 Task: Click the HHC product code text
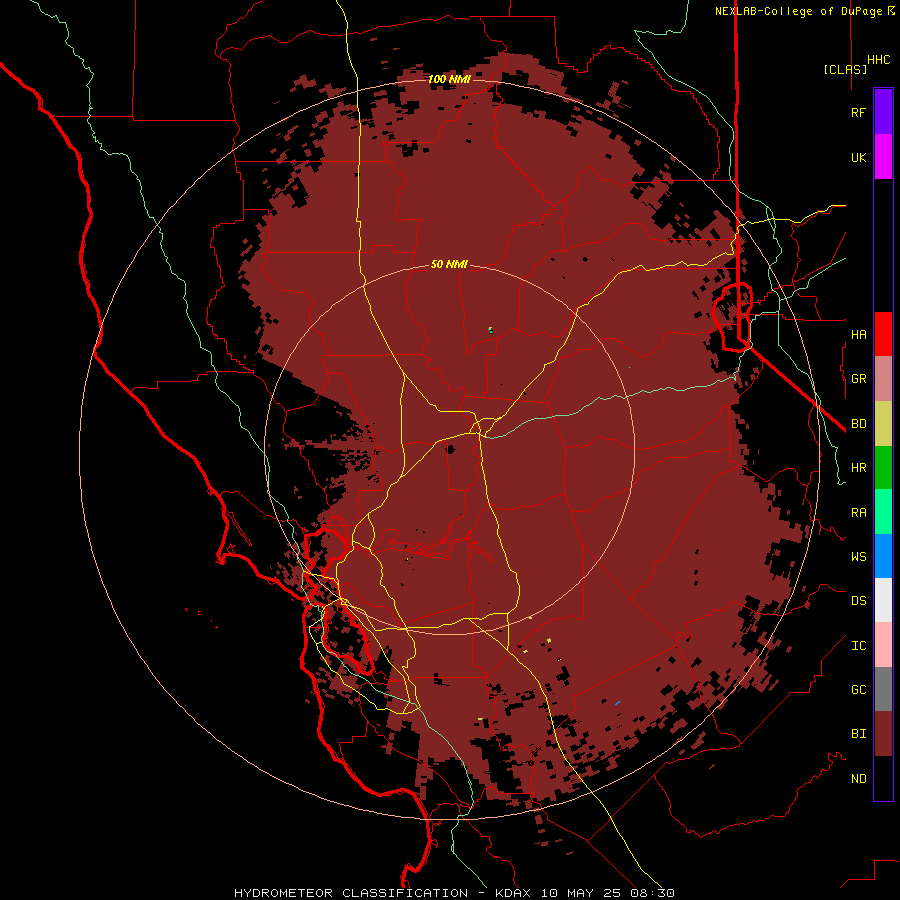point(879,60)
